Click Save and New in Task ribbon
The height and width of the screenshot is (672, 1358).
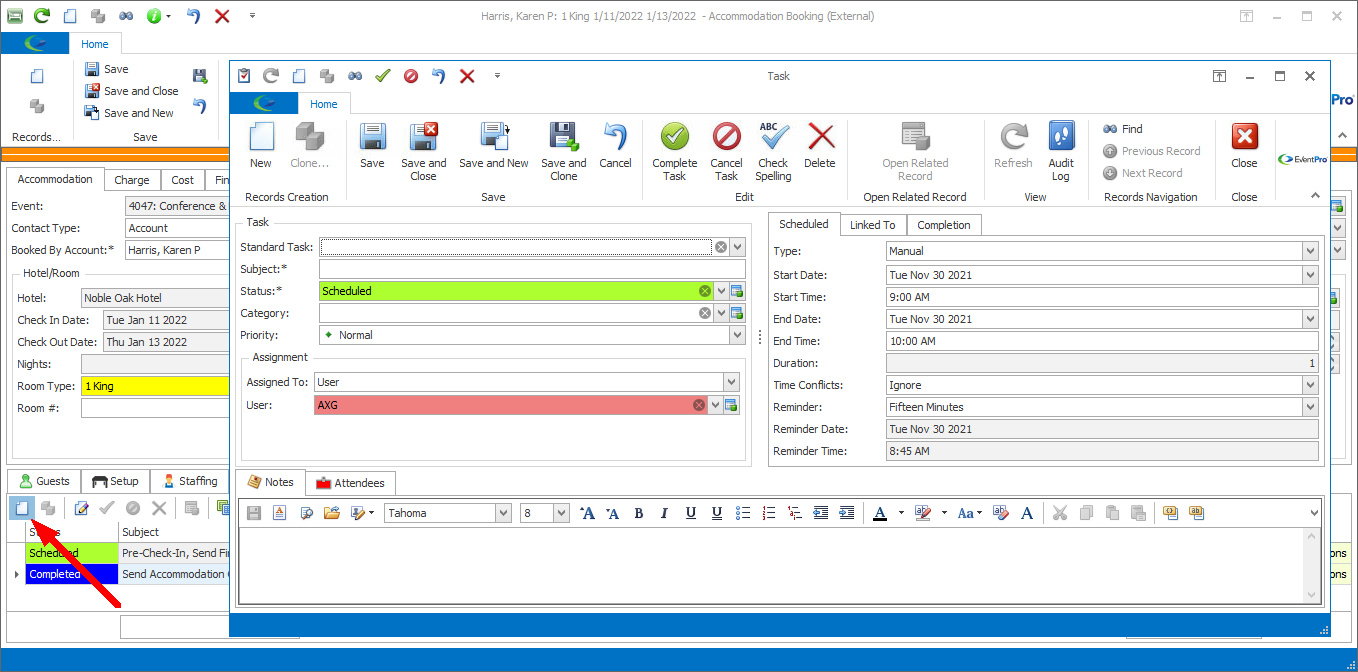(494, 144)
